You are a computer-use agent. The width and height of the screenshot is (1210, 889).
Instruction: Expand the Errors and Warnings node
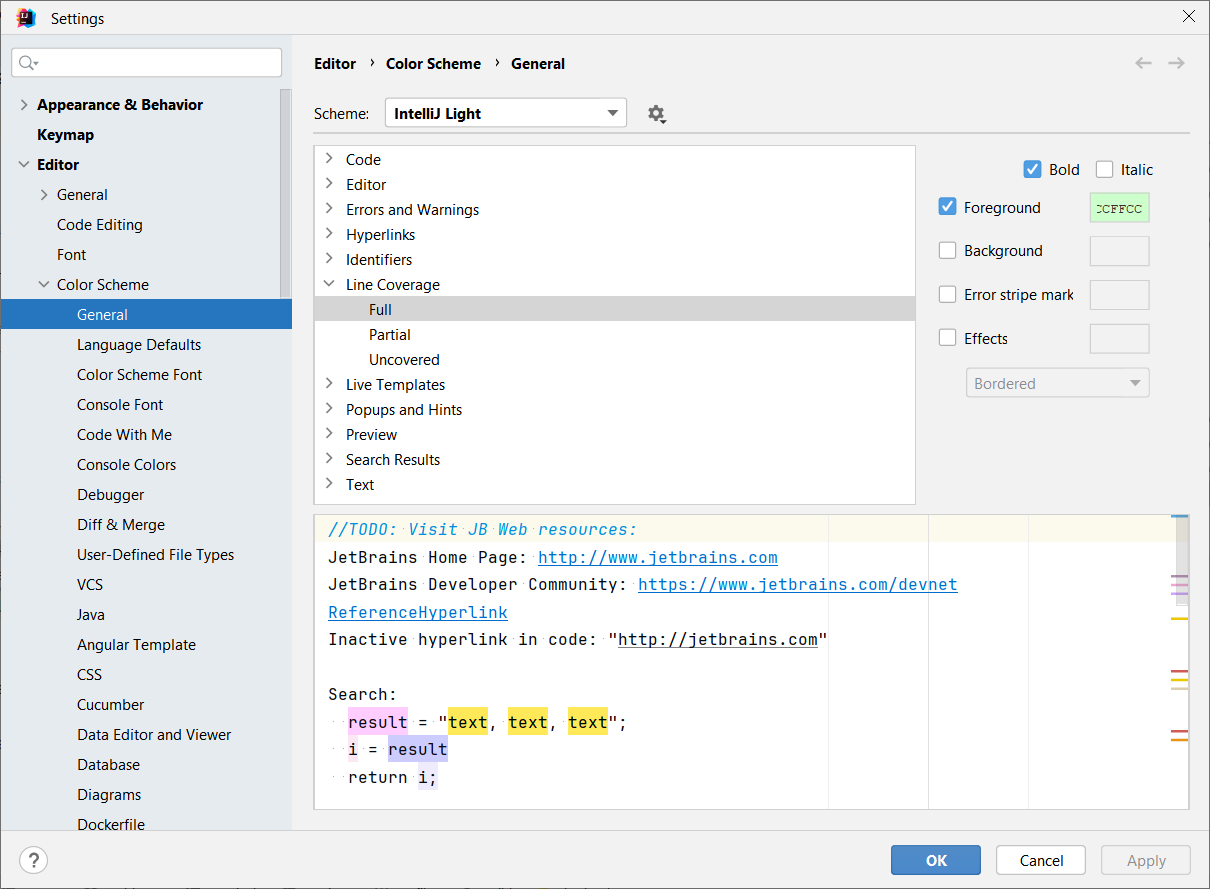pyautogui.click(x=329, y=209)
